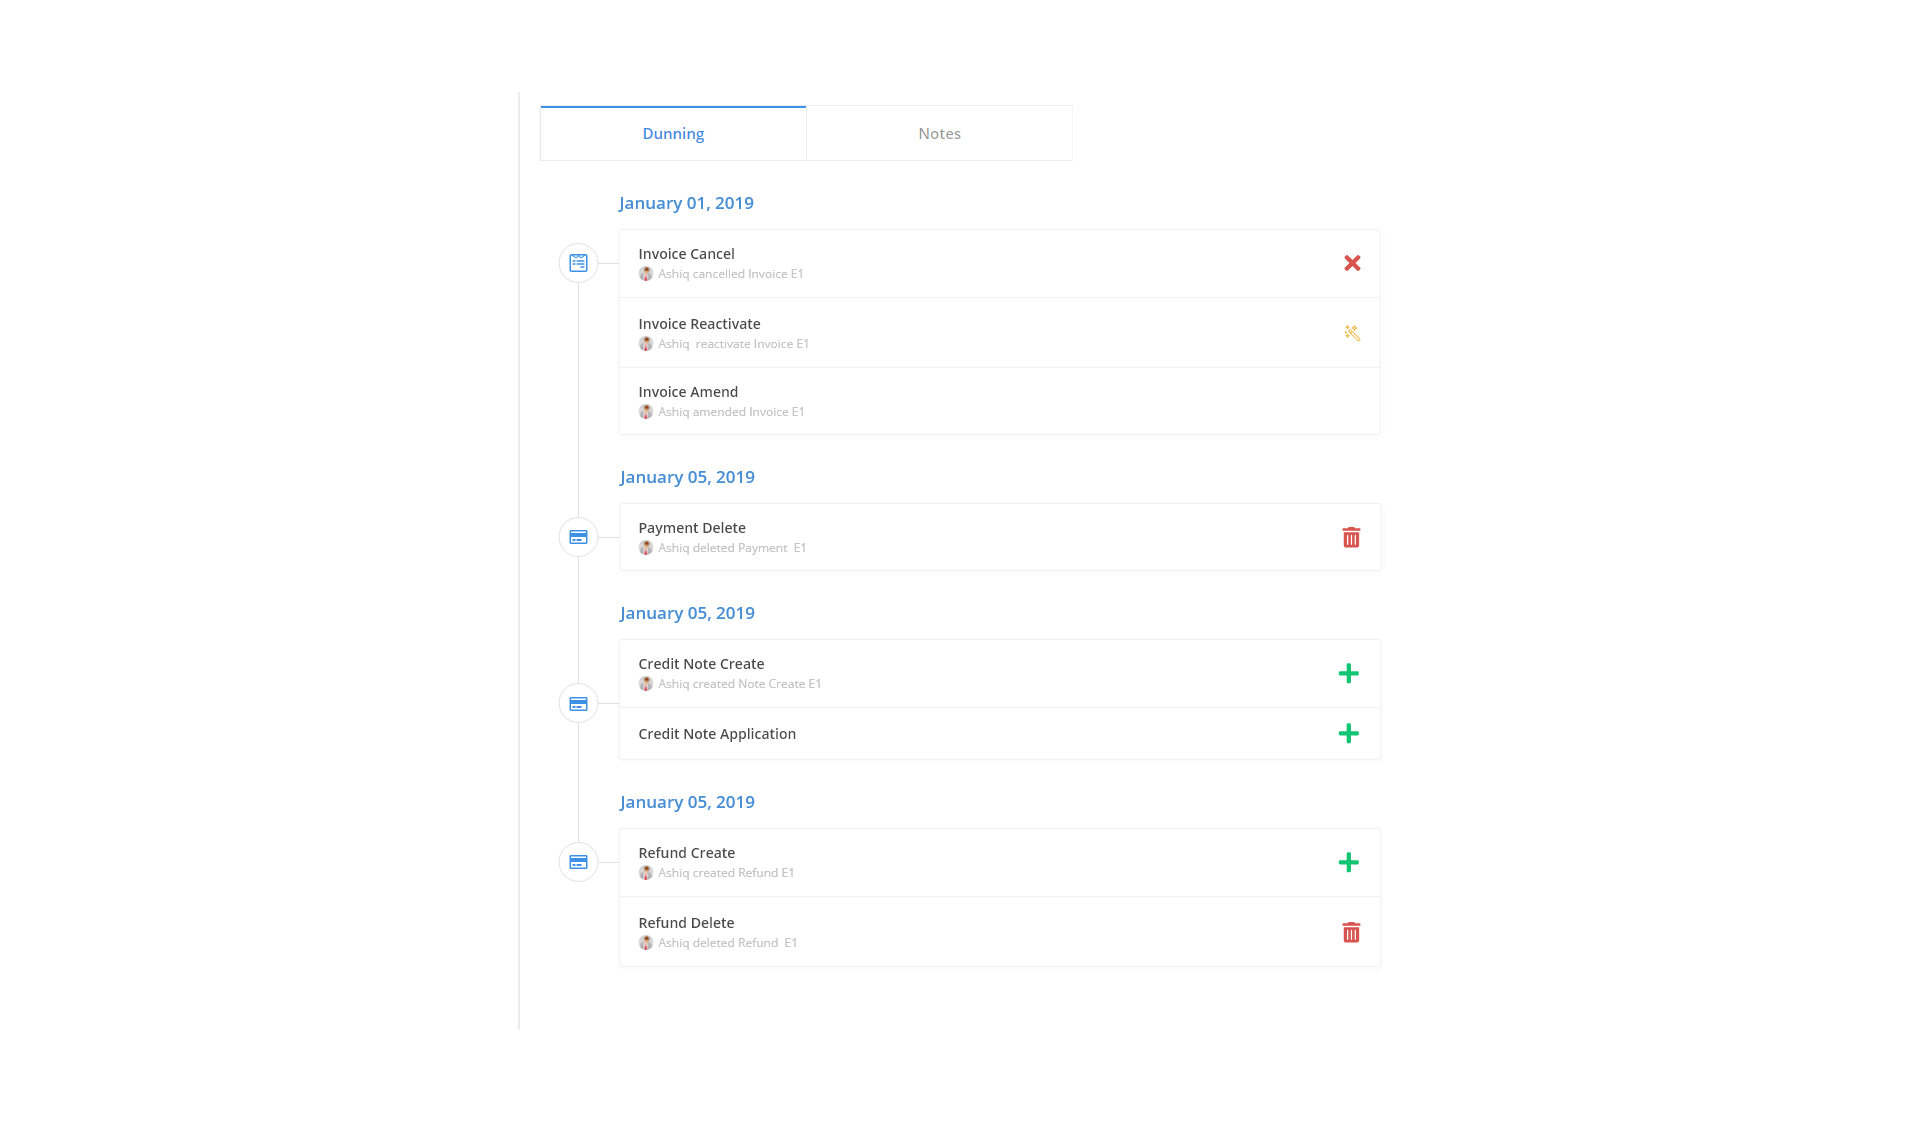
Task: Click the green plus on Refund Create
Action: click(1349, 863)
